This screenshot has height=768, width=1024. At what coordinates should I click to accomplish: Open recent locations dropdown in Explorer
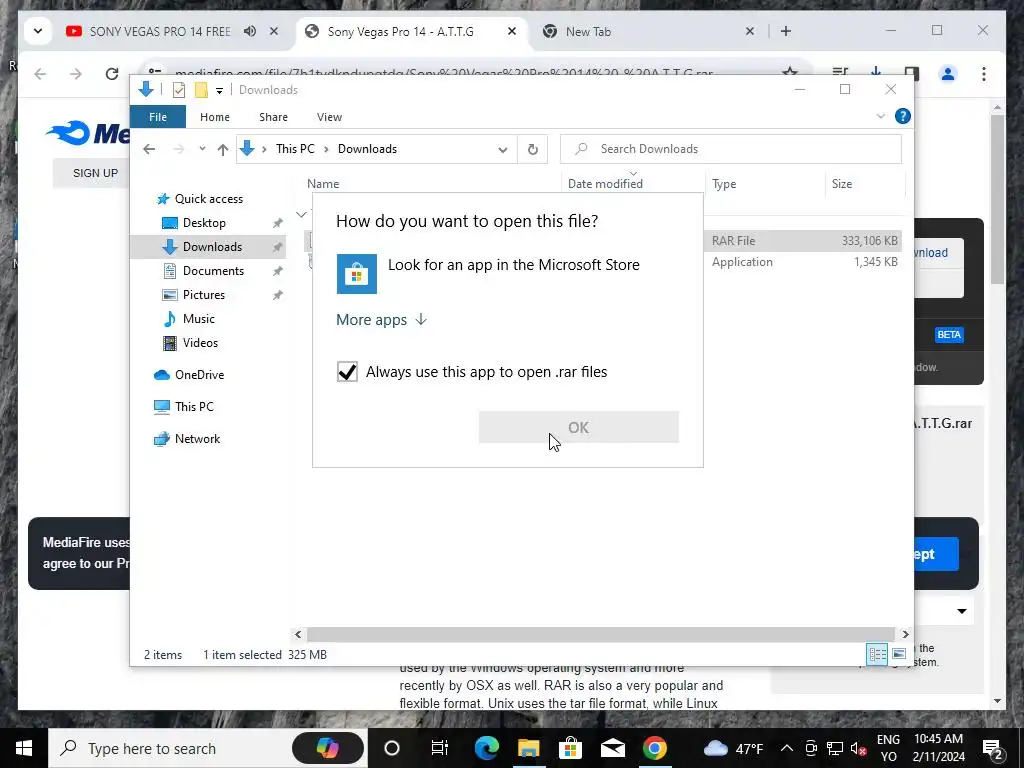click(x=202, y=149)
